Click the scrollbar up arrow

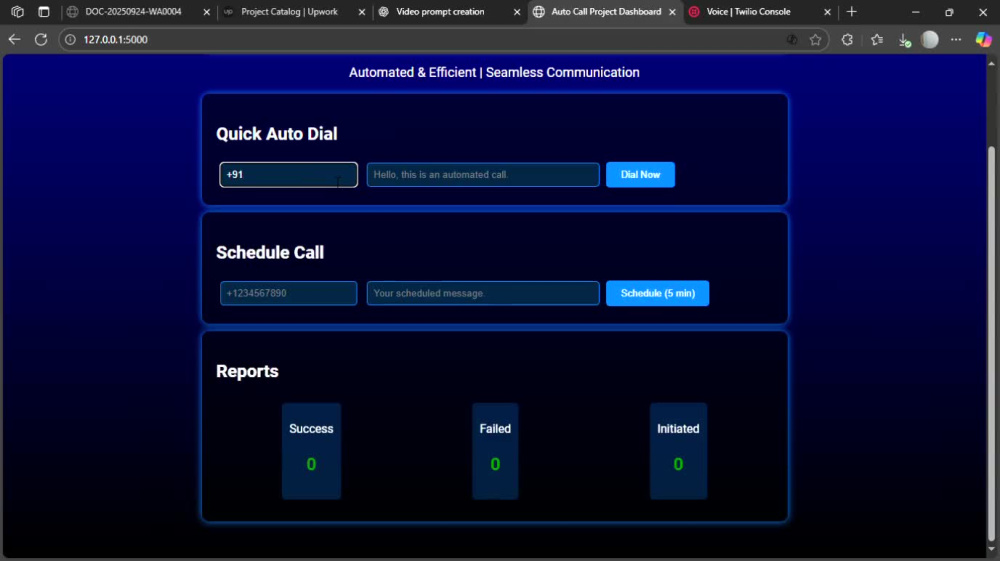tap(991, 64)
